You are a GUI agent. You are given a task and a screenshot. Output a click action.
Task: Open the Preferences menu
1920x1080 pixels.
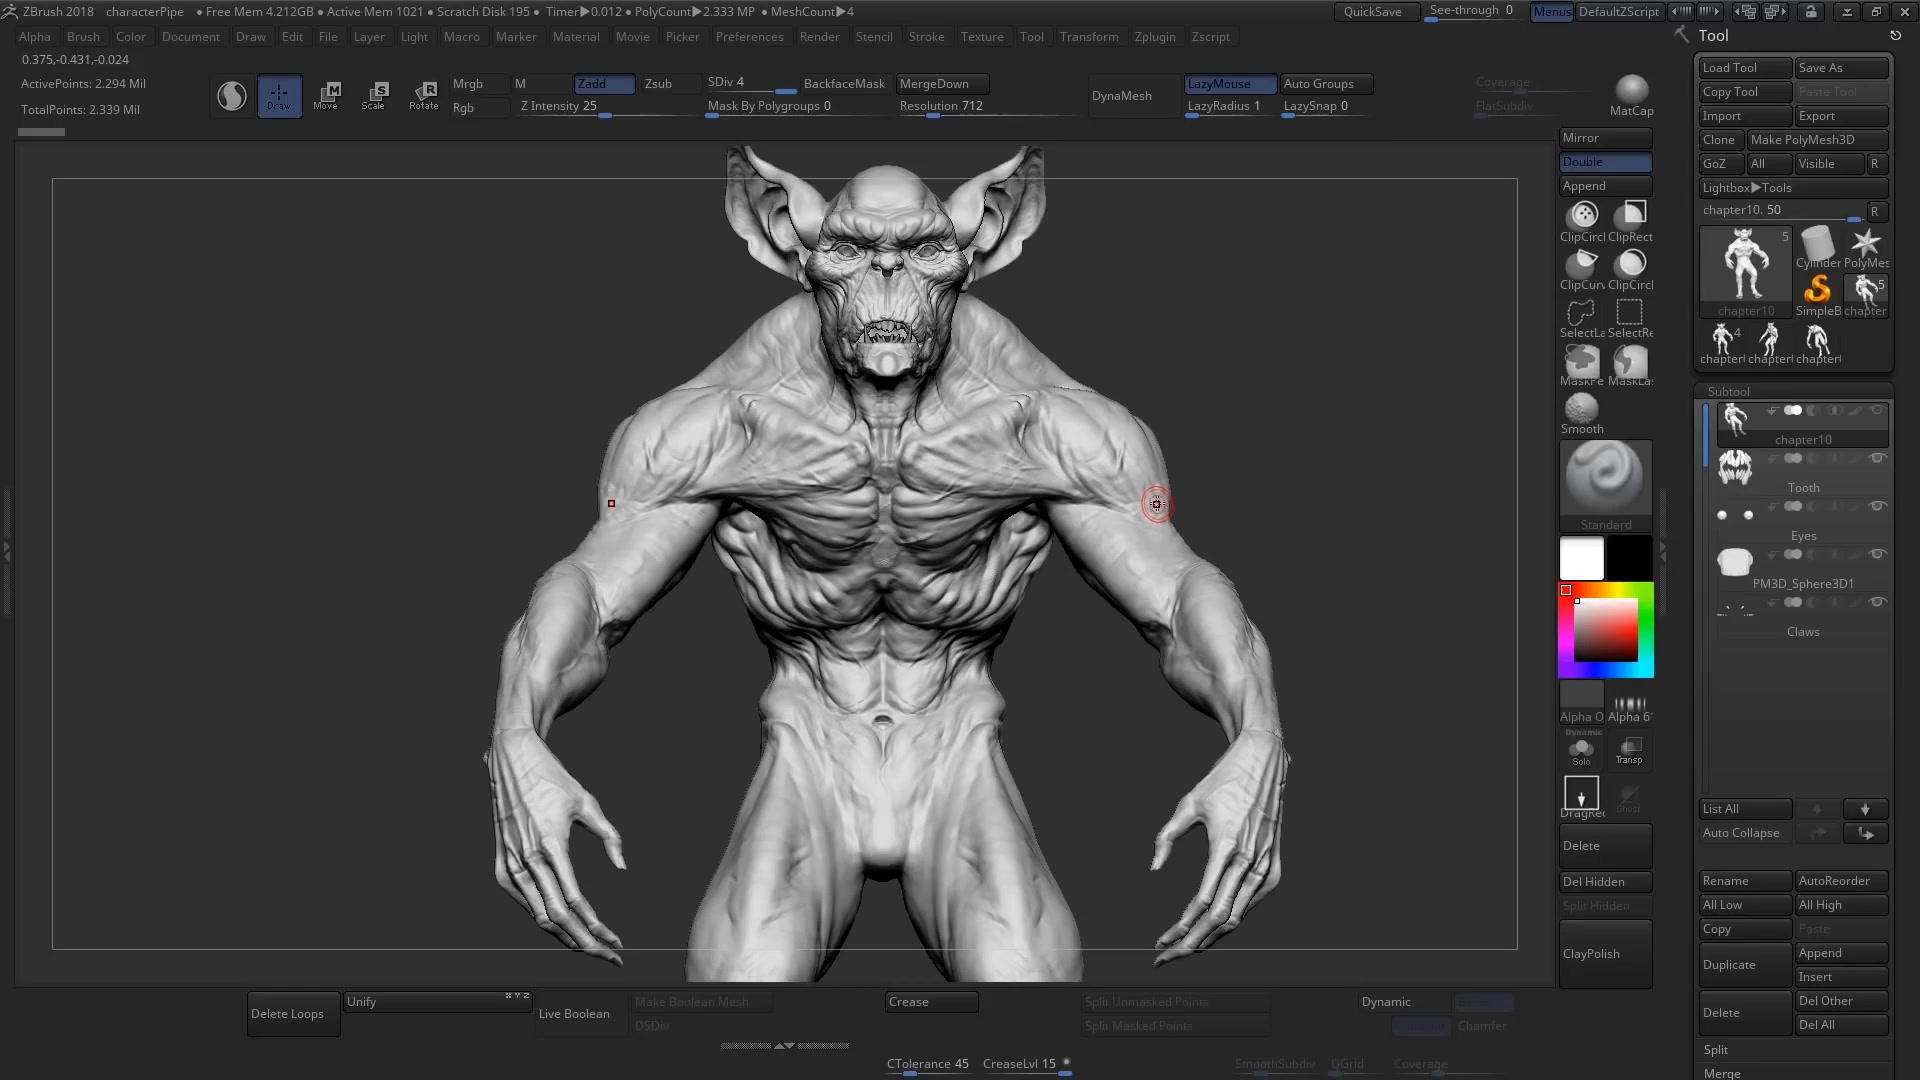[749, 37]
